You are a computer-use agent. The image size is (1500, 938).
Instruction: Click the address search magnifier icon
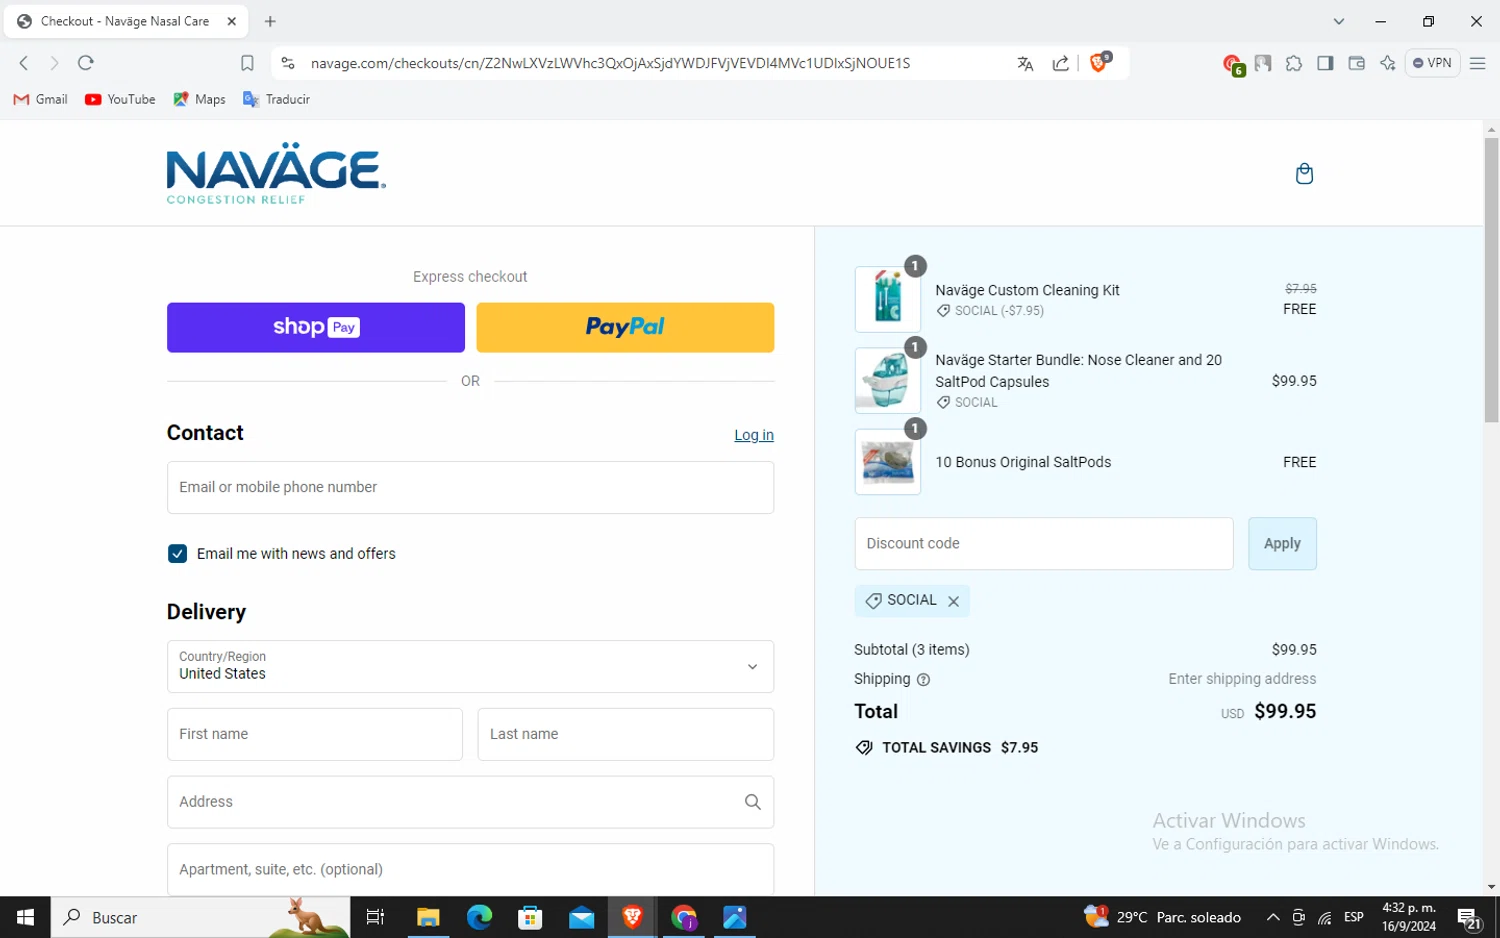click(x=753, y=802)
